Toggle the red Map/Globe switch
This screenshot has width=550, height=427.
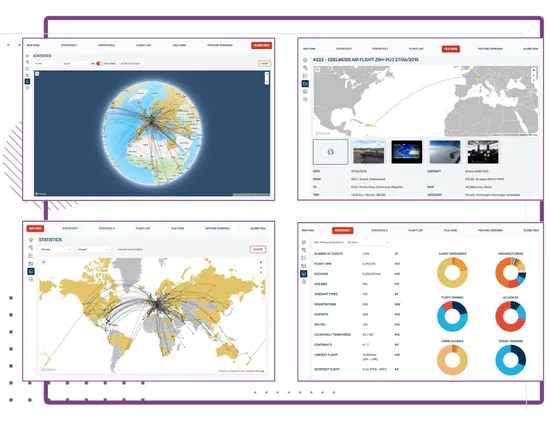[99, 64]
